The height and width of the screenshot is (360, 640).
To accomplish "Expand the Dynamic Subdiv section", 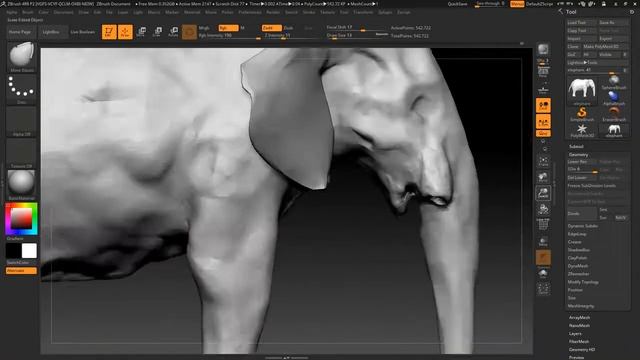I will [x=582, y=226].
